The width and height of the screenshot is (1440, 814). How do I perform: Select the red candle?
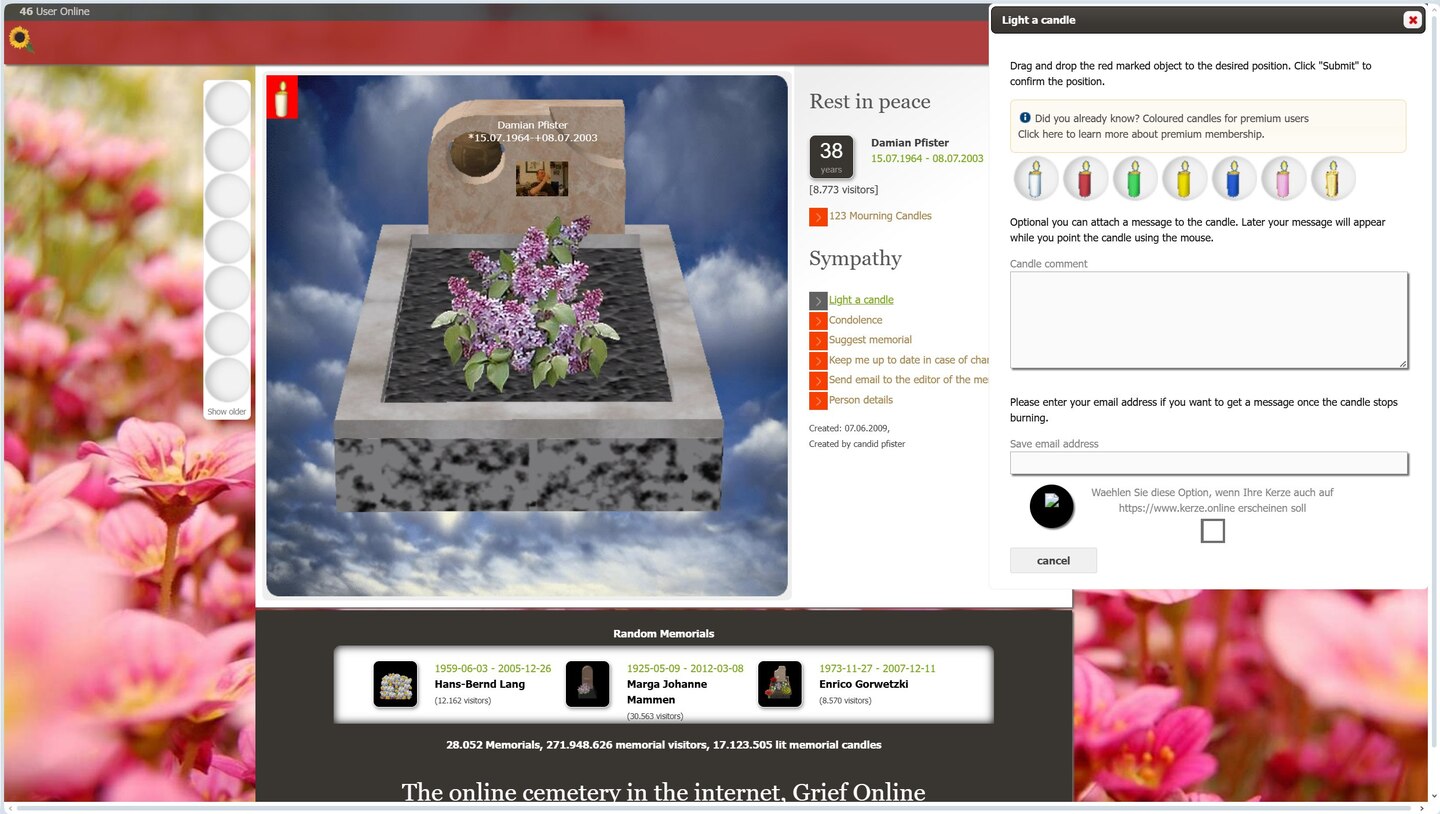1085,179
